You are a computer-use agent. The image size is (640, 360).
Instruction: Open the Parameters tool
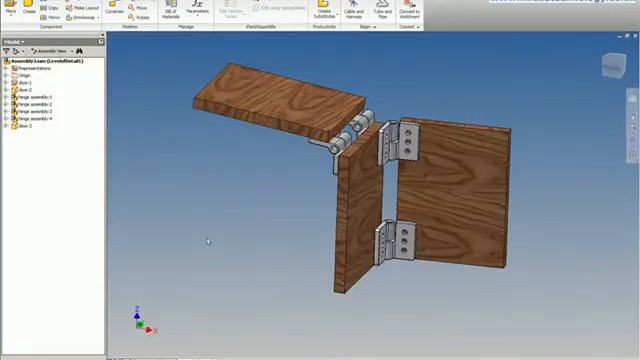pos(198,7)
